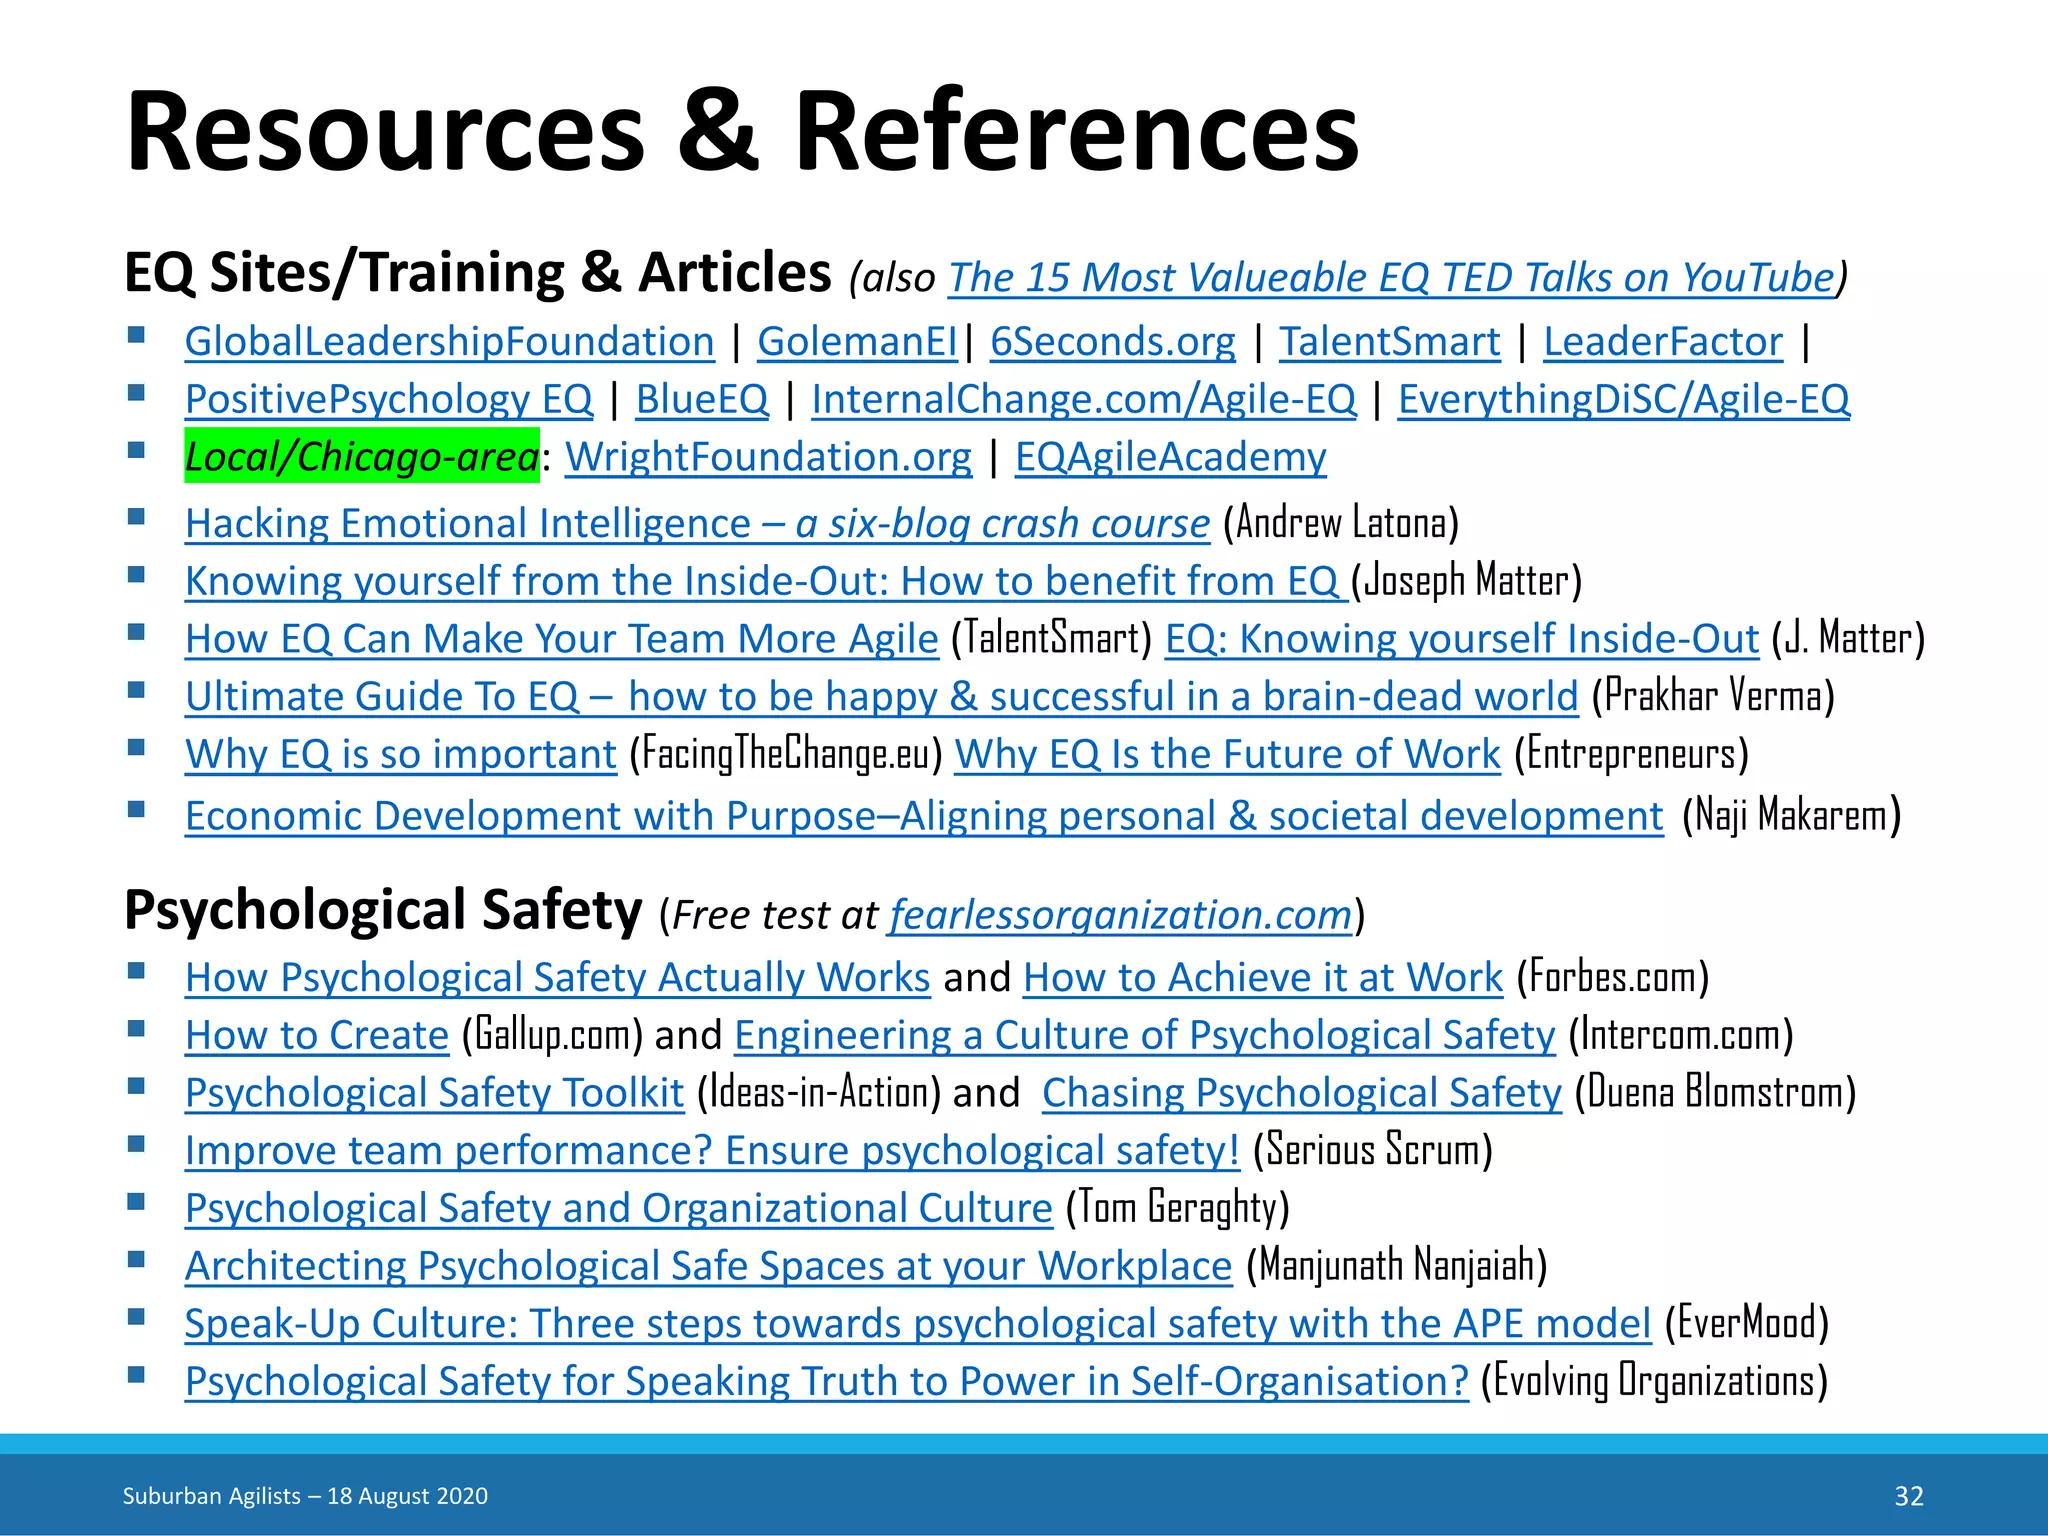Open the Psychological Safety Toolkit link
2048x1536 pixels.
click(434, 1093)
